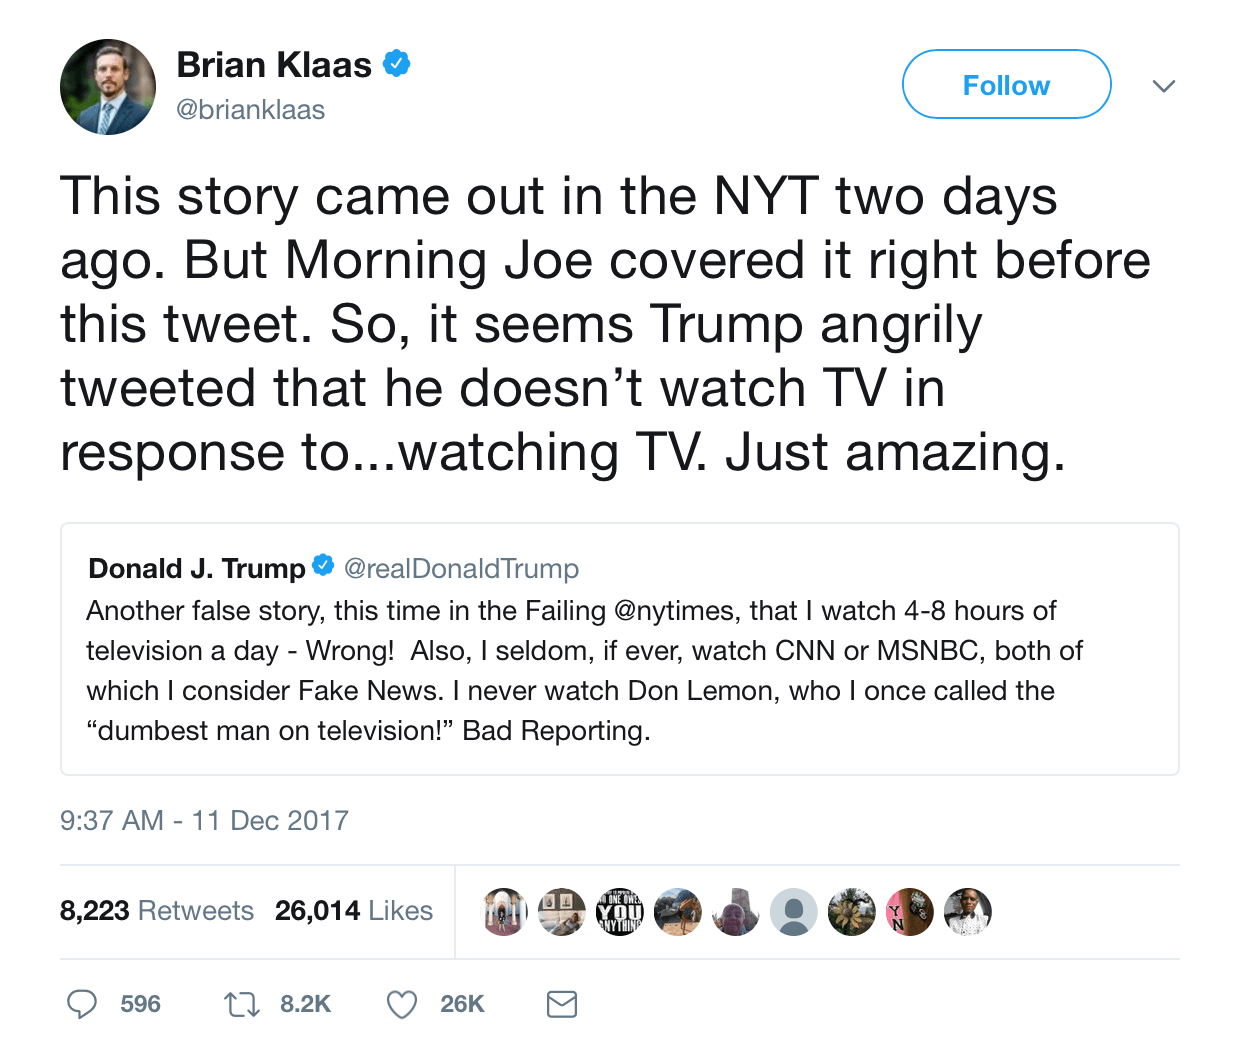
Task: Click Brian Klaas's verified badge
Action: [397, 64]
